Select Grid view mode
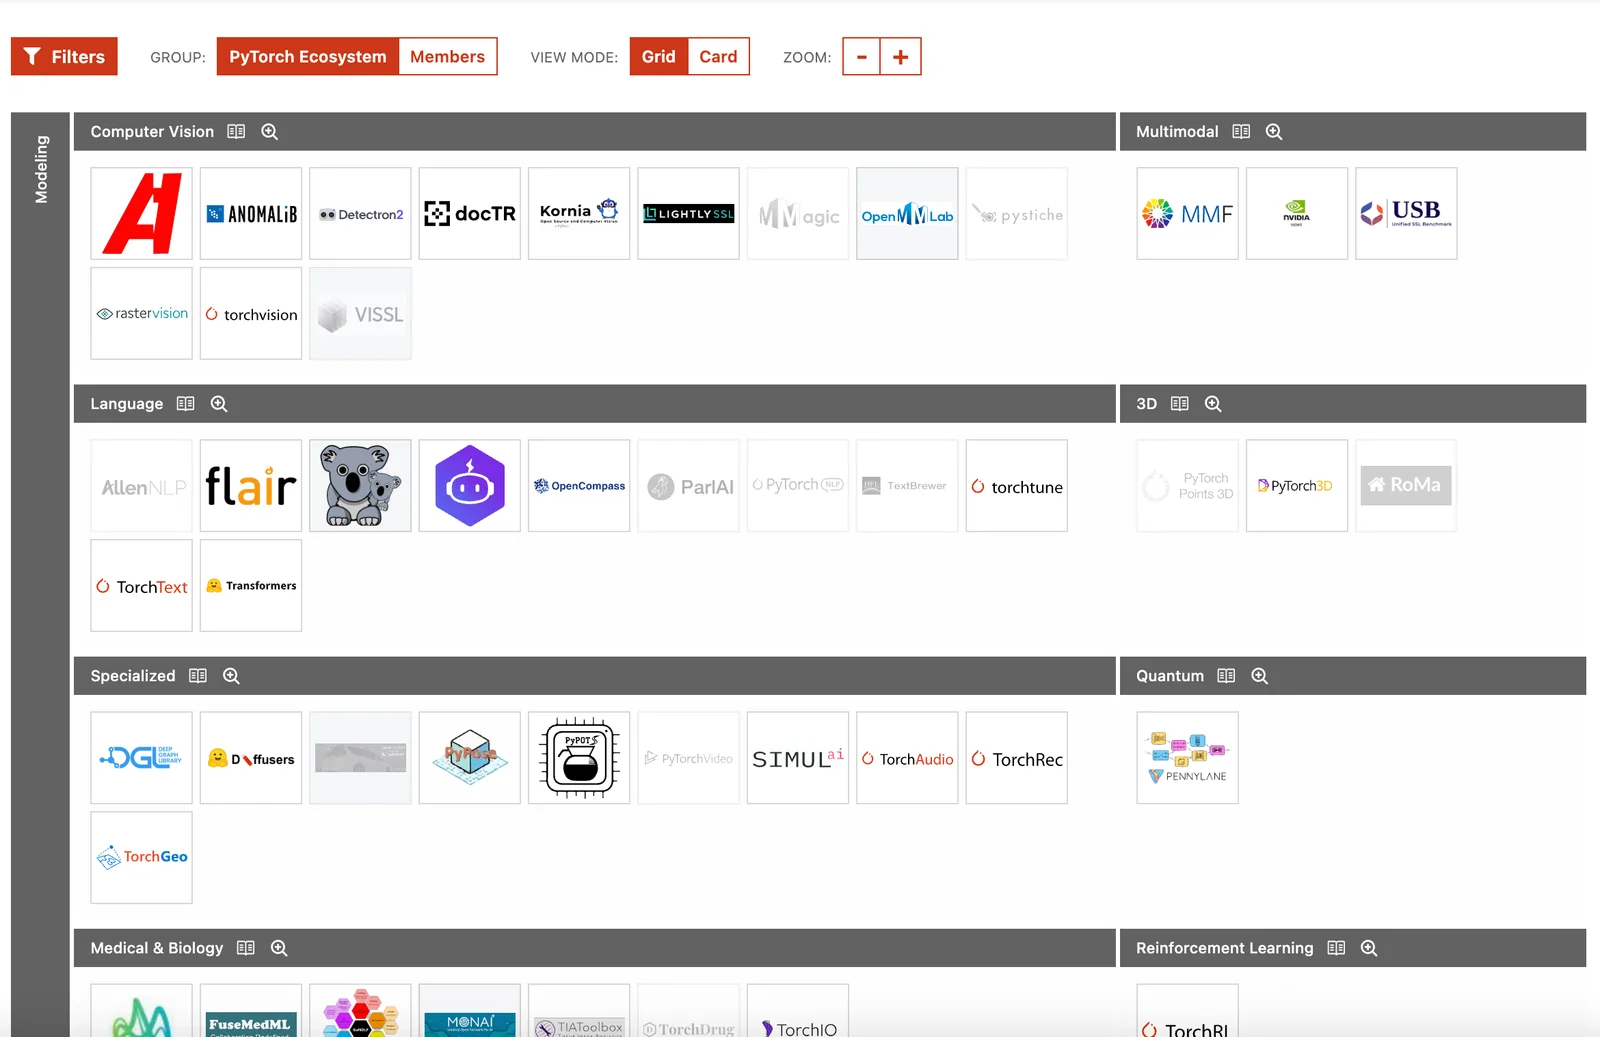 pos(658,57)
